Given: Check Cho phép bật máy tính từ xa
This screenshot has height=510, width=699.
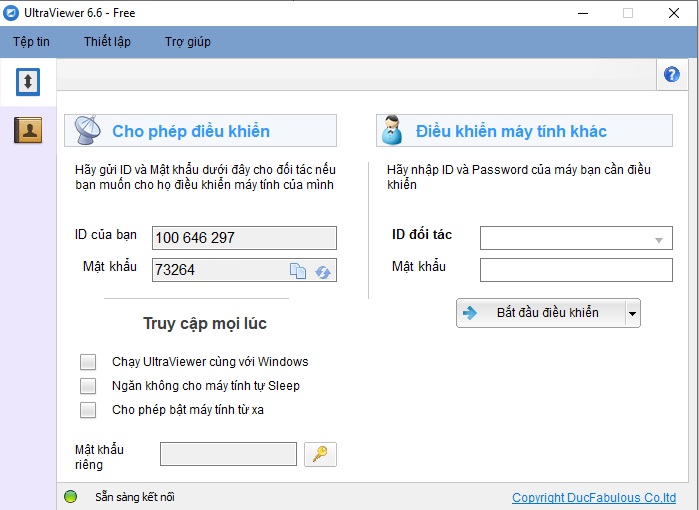Looking at the screenshot, I should tap(88, 410).
